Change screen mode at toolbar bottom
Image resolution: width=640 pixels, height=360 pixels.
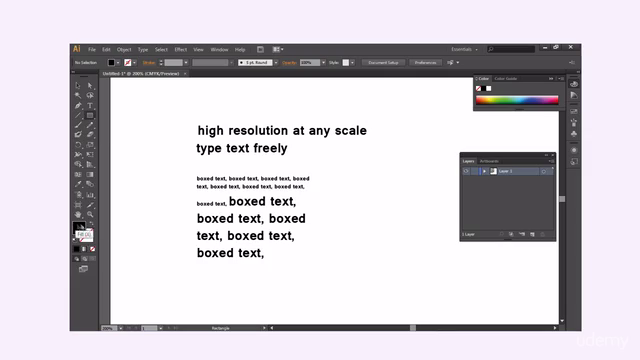83,269
